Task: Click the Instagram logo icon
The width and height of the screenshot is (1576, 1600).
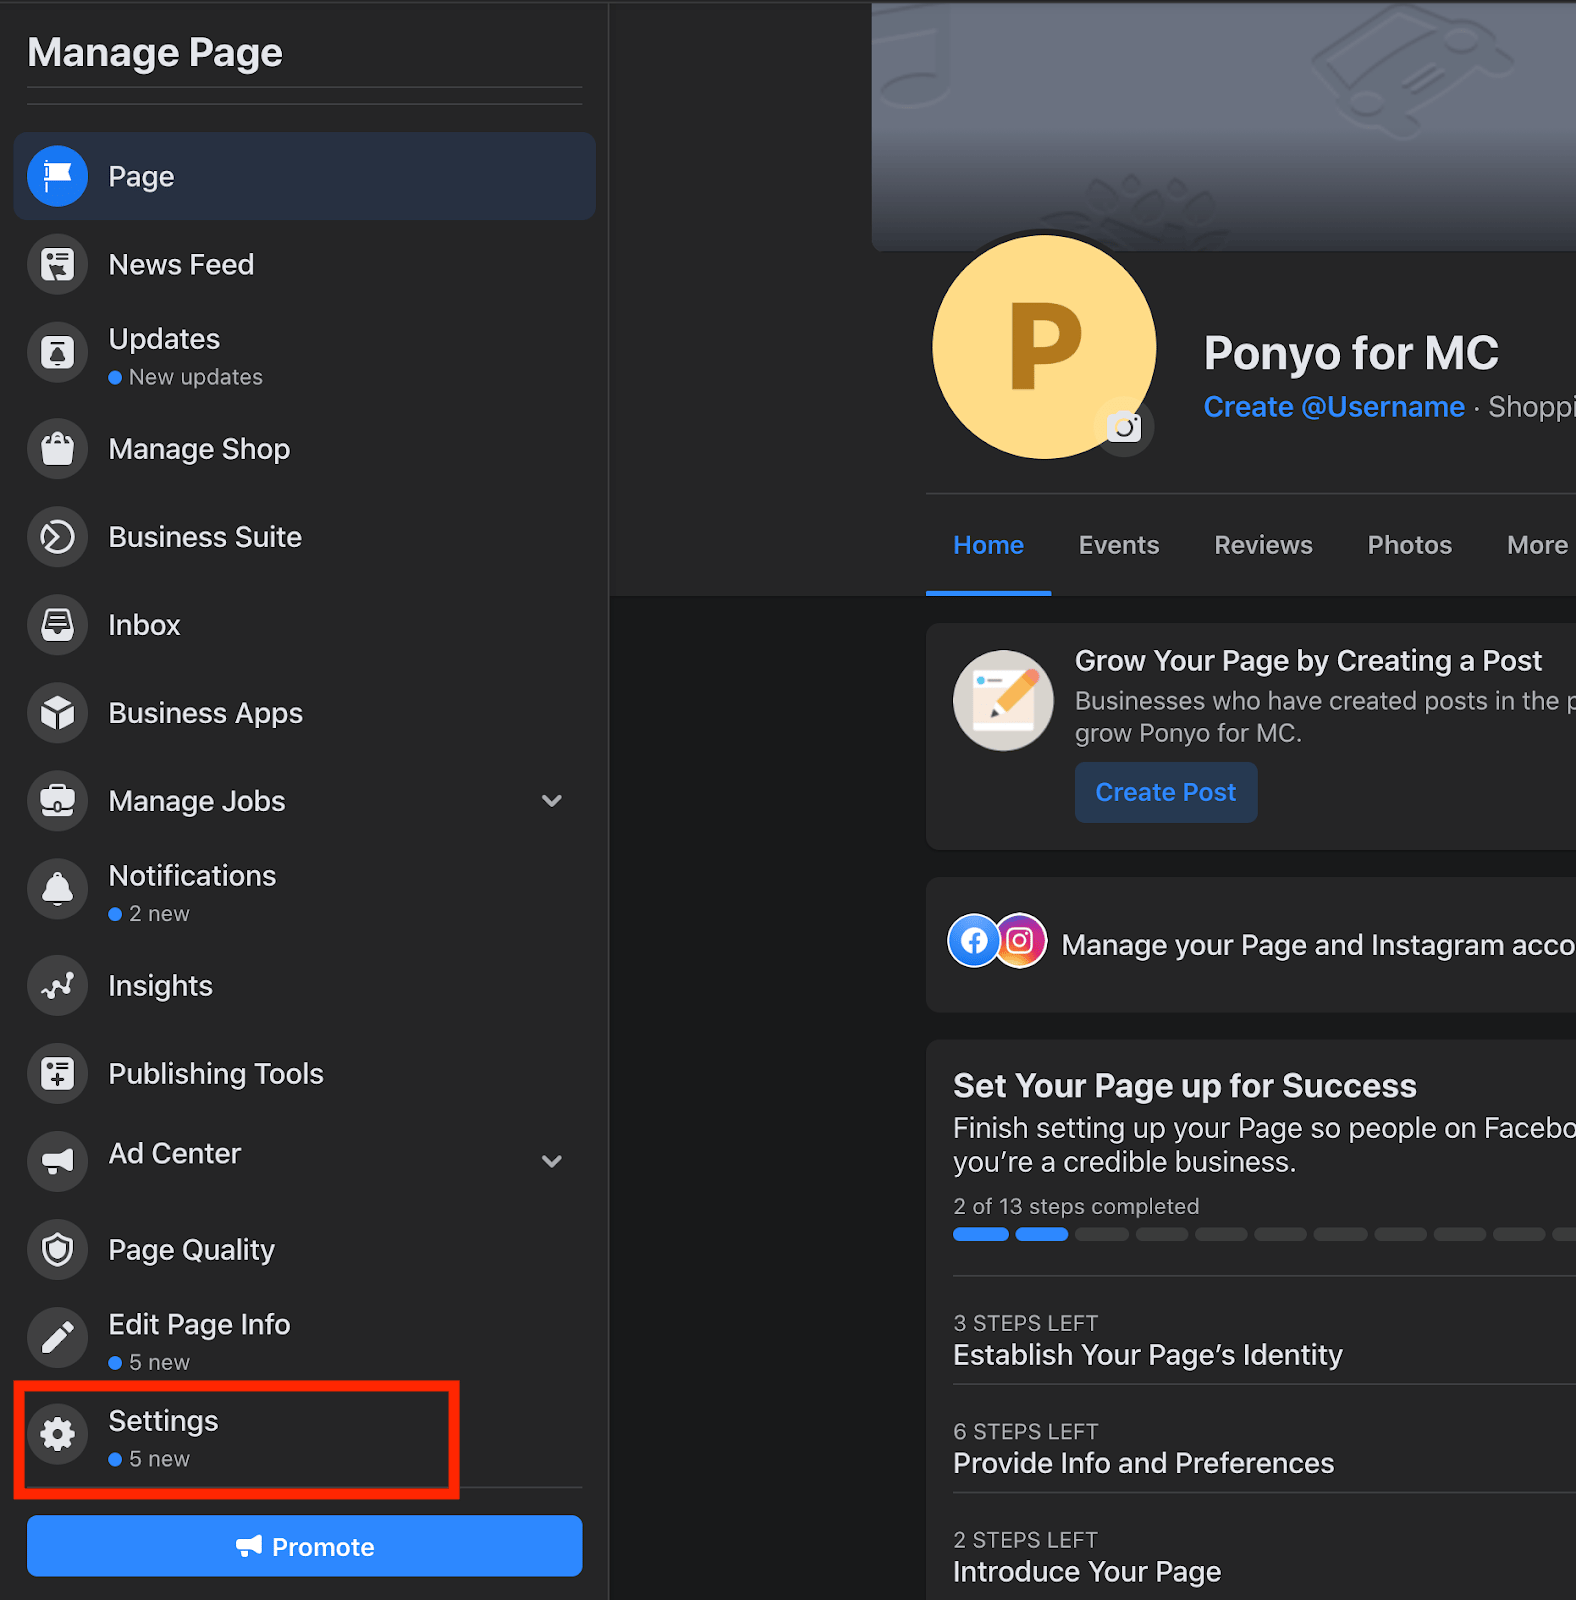Action: [x=1020, y=941]
